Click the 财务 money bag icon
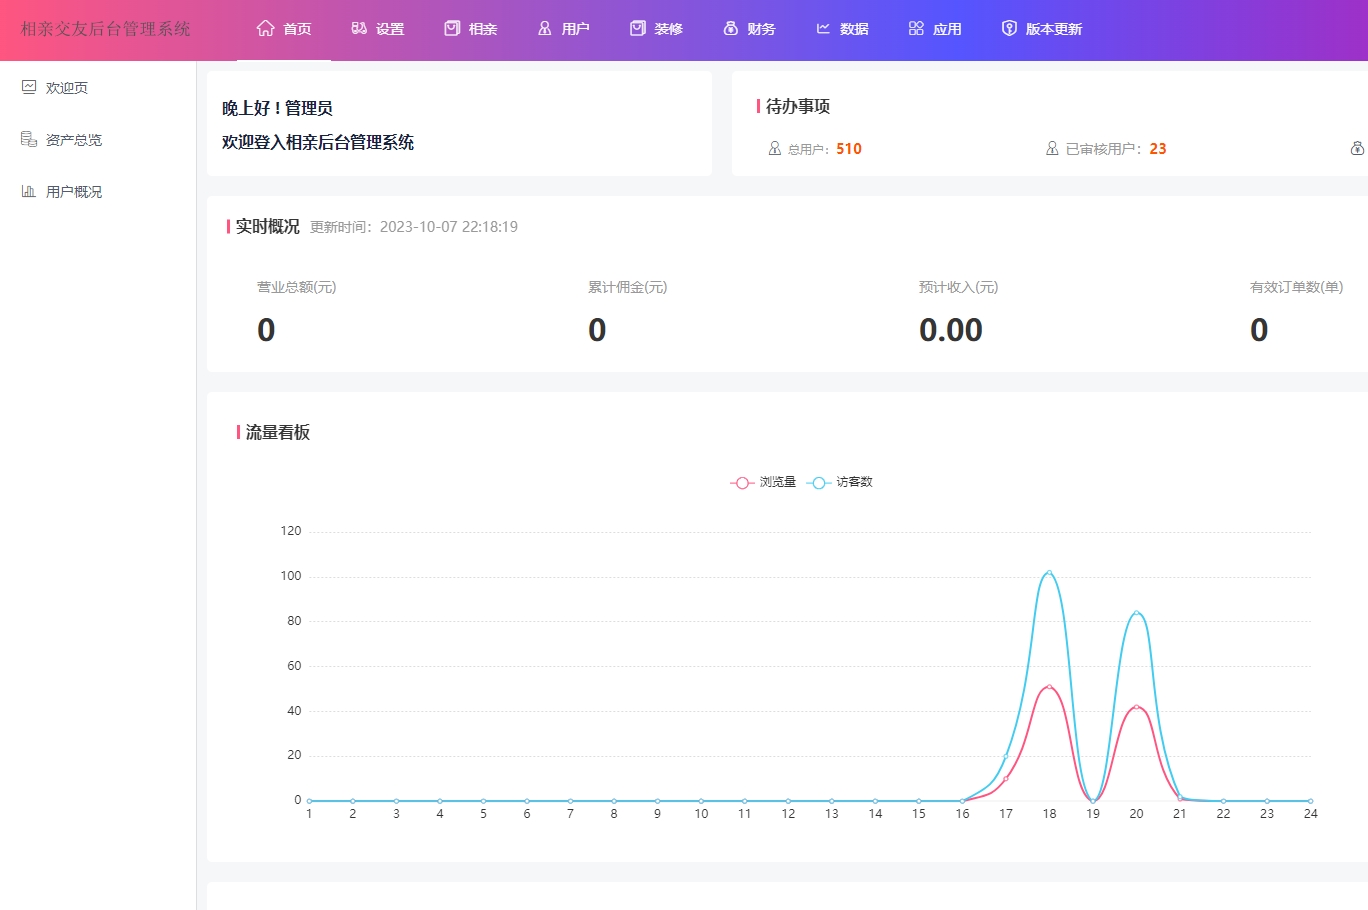The height and width of the screenshot is (910, 1368). pyautogui.click(x=730, y=29)
